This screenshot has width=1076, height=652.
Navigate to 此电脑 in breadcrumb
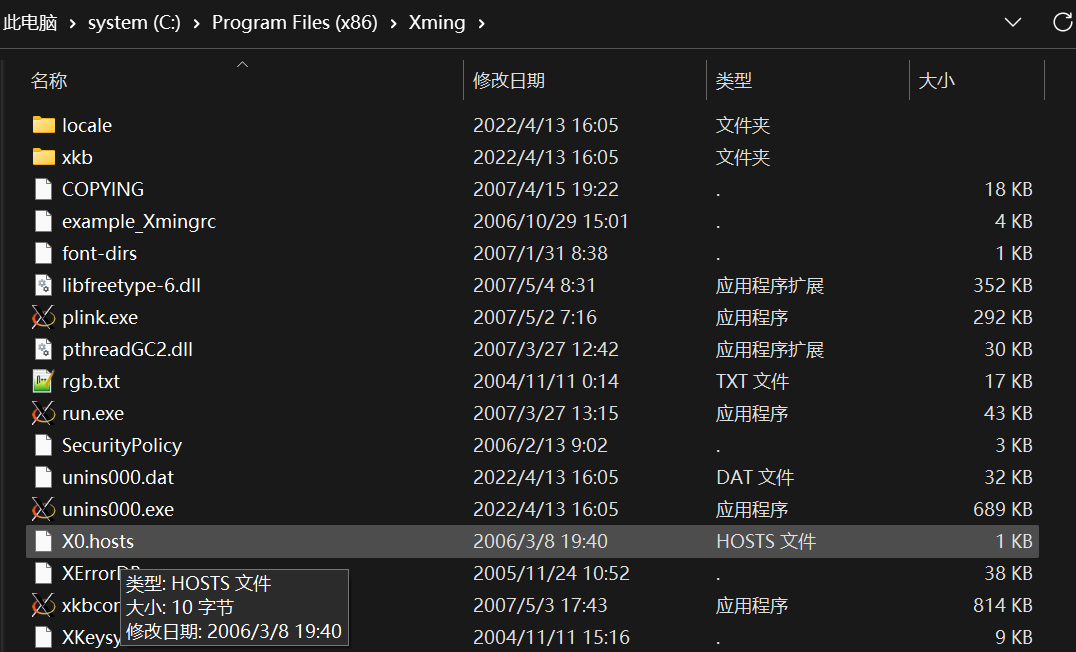(30, 23)
